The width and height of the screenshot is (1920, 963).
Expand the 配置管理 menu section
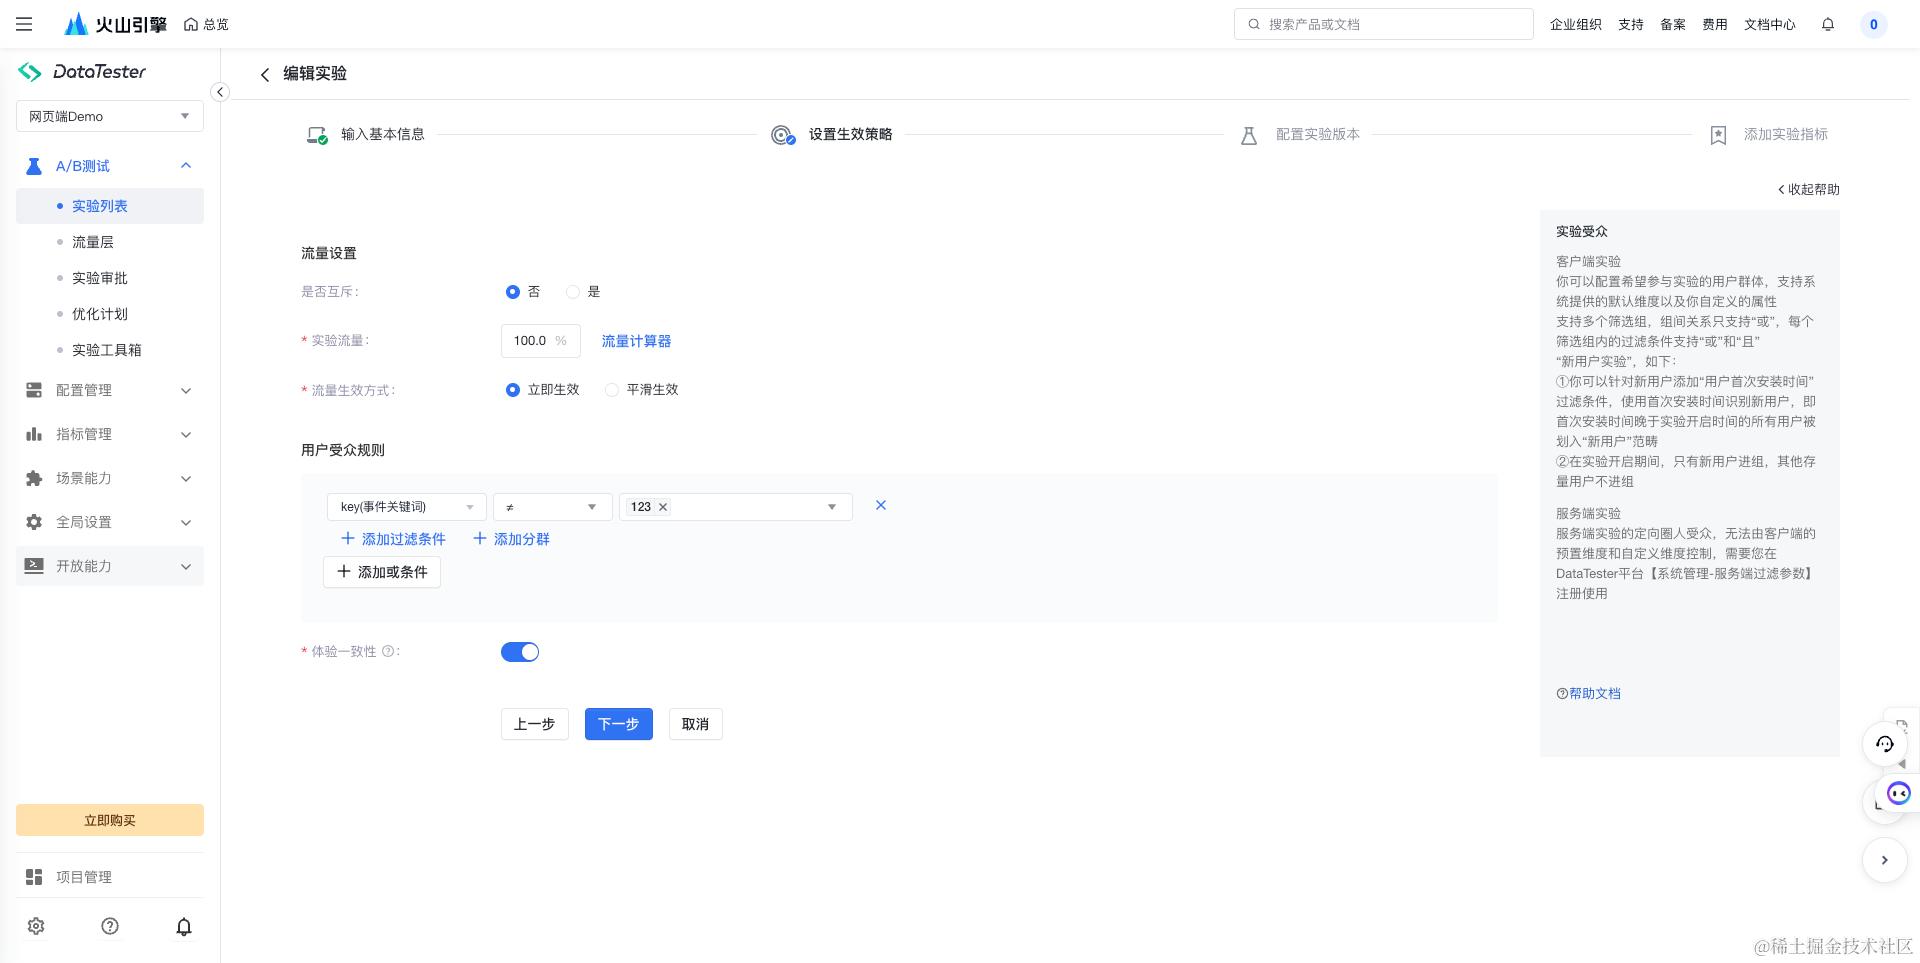pyautogui.click(x=110, y=390)
